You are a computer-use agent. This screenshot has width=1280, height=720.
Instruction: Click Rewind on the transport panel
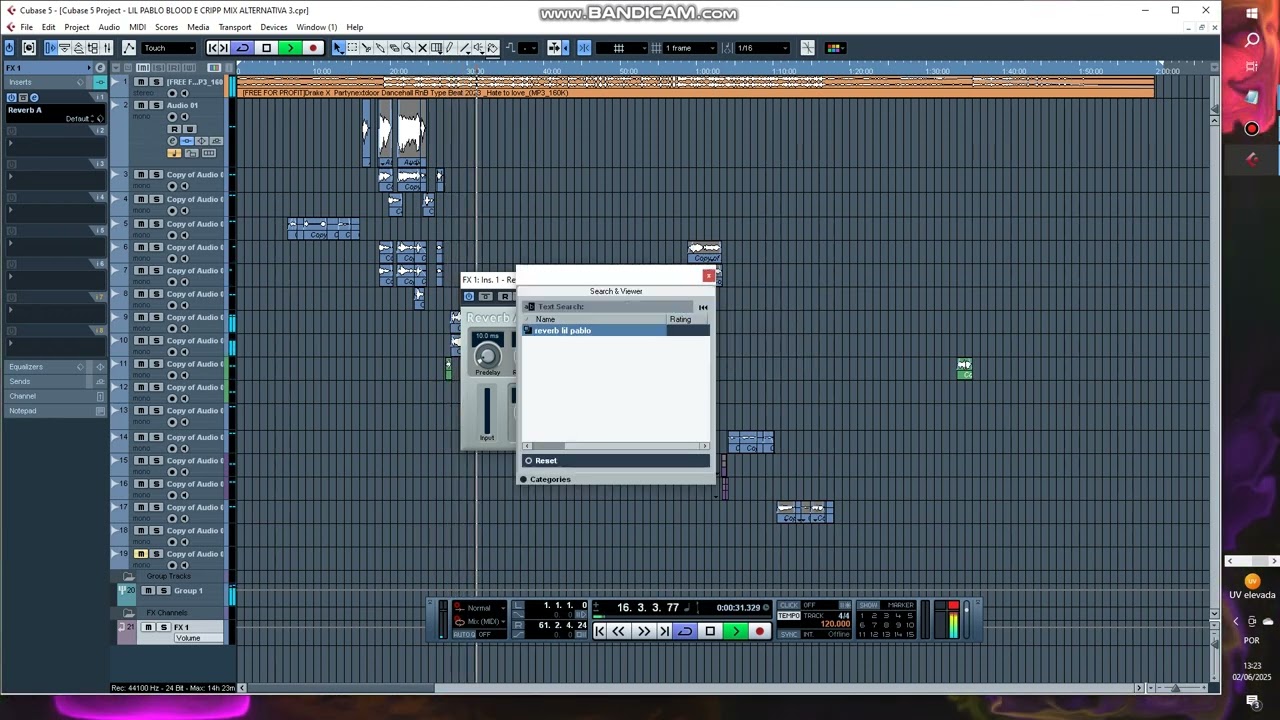click(618, 631)
